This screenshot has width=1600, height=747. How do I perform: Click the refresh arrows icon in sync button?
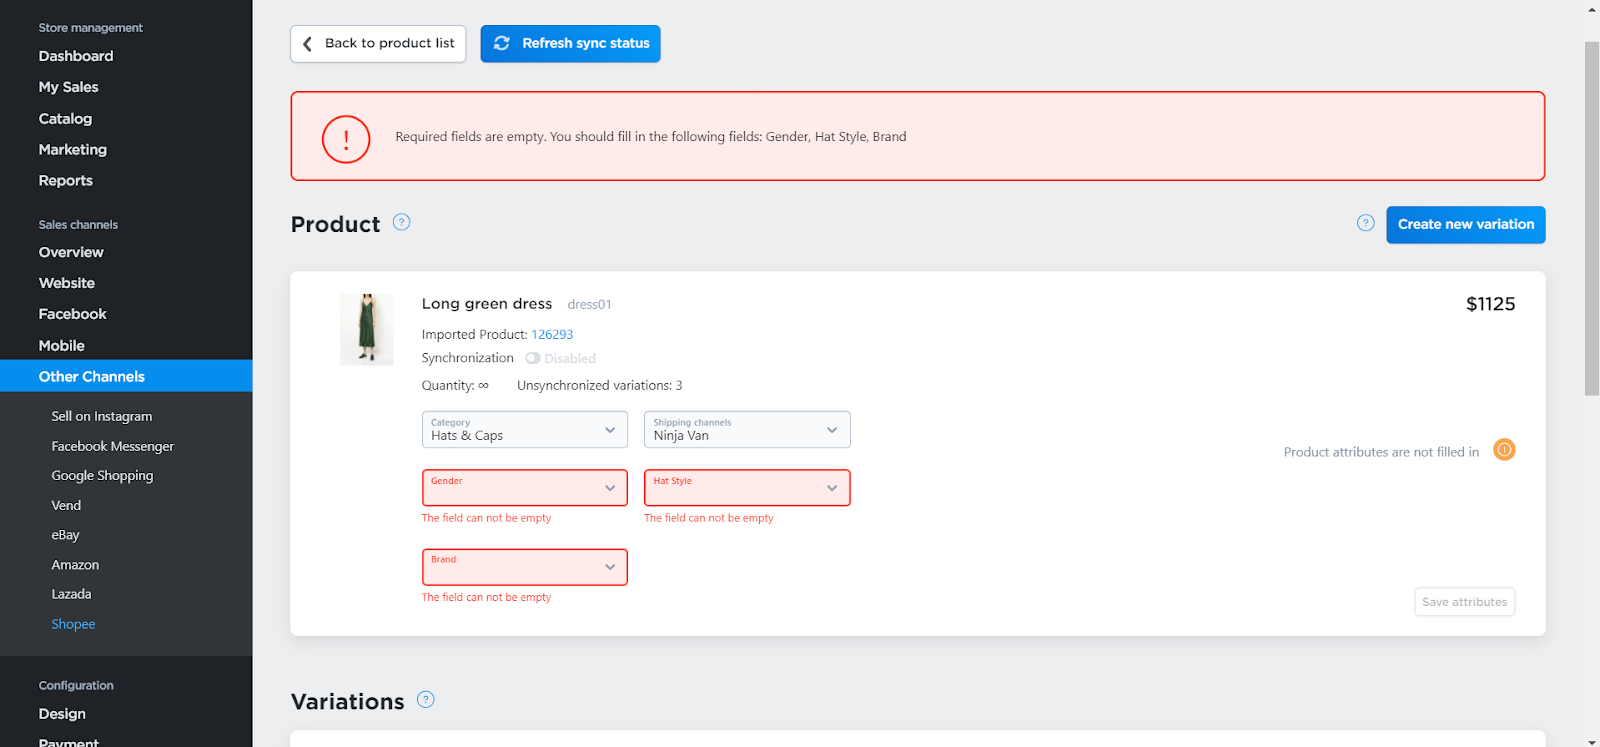(x=502, y=43)
